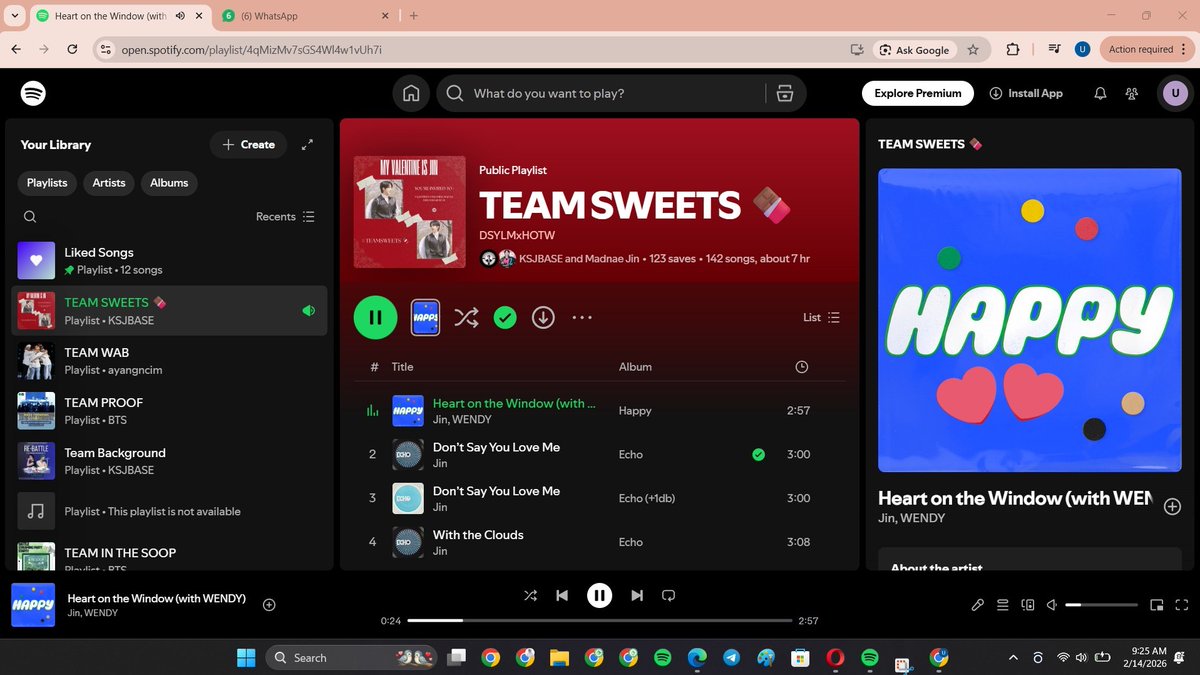Click large Happy album art in right panel
Viewport: 1200px width, 675px height.
1029,320
